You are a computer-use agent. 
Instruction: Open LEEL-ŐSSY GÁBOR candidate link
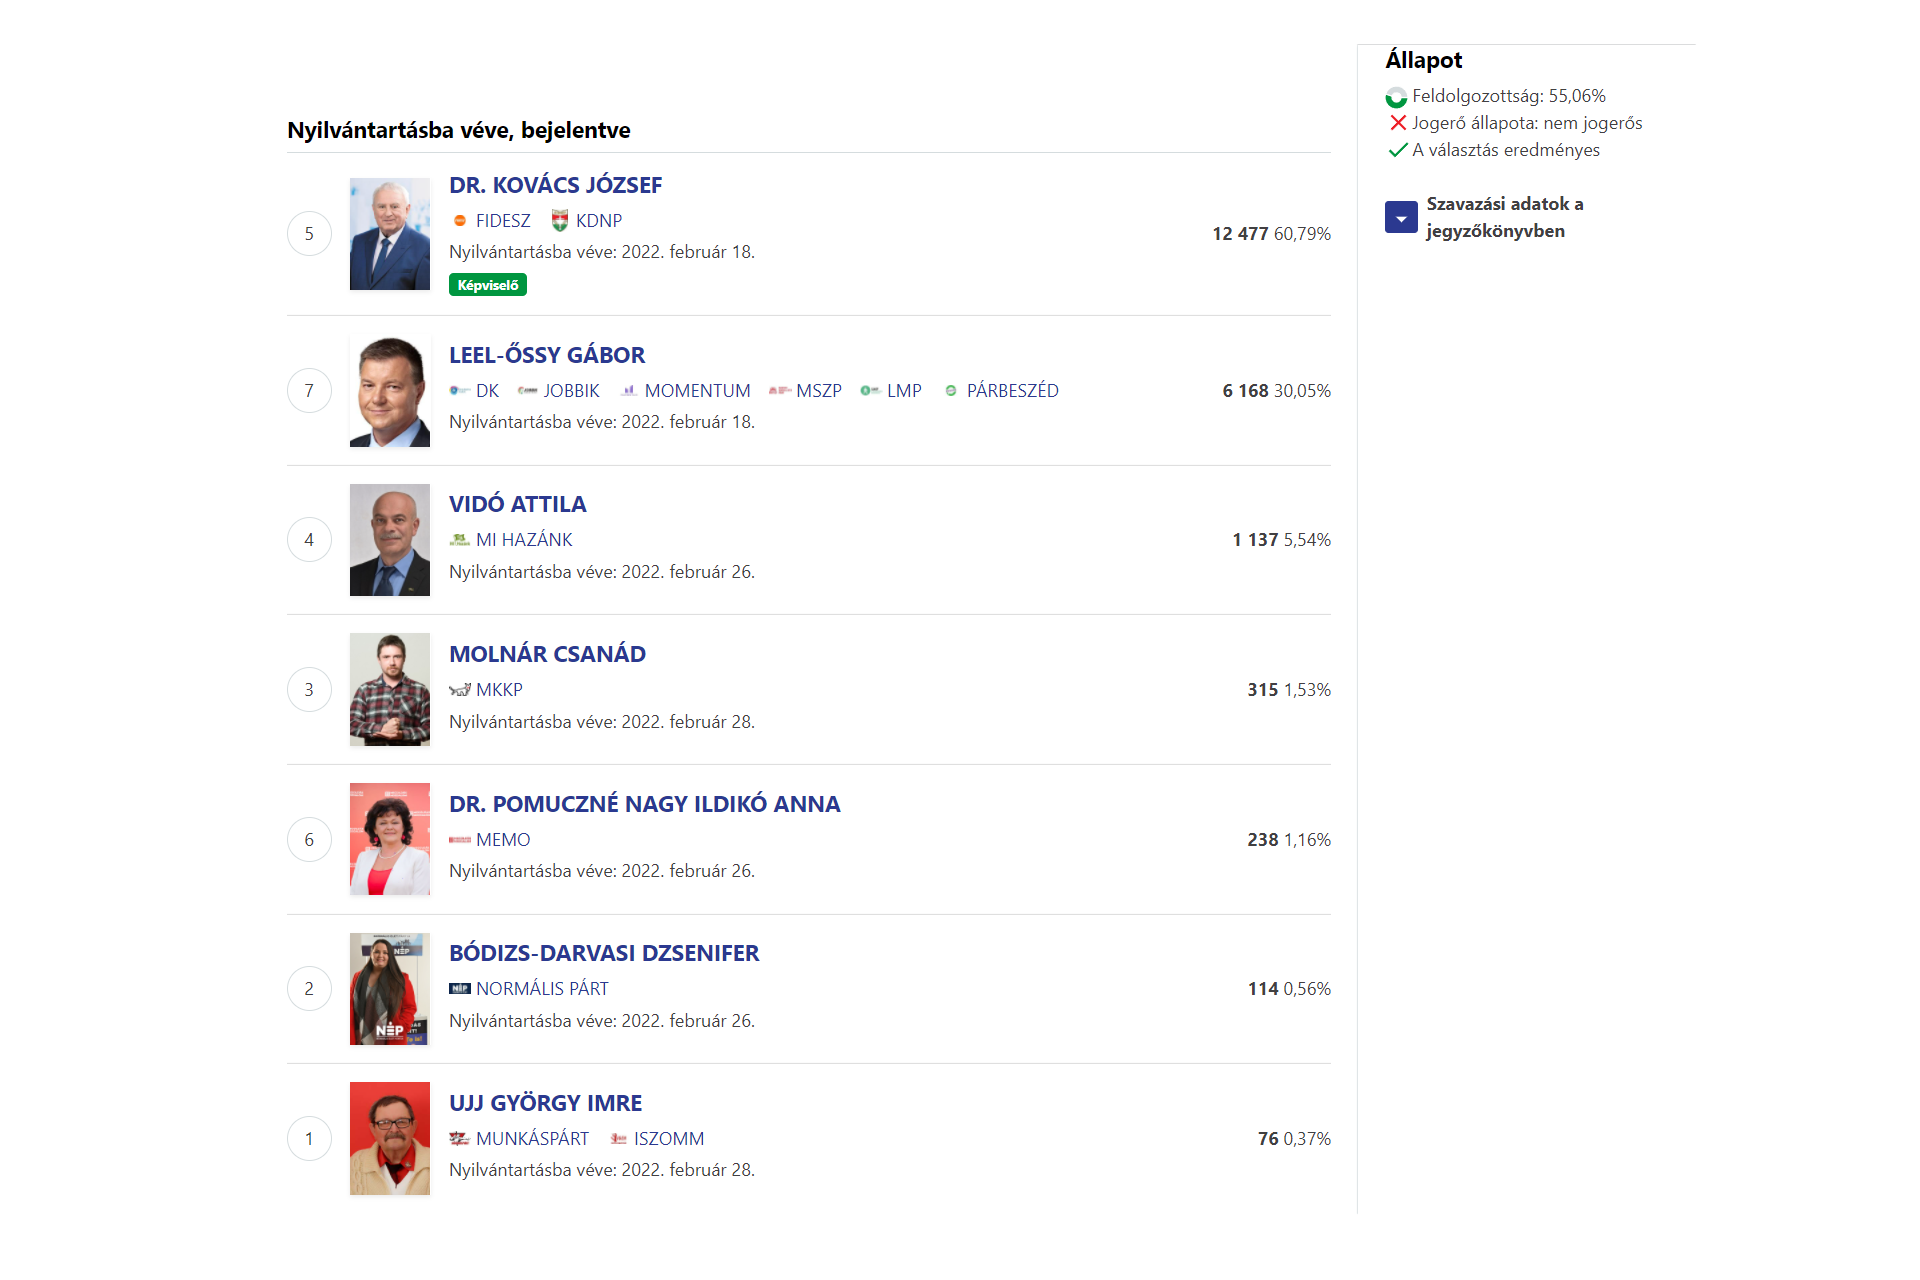coord(547,355)
